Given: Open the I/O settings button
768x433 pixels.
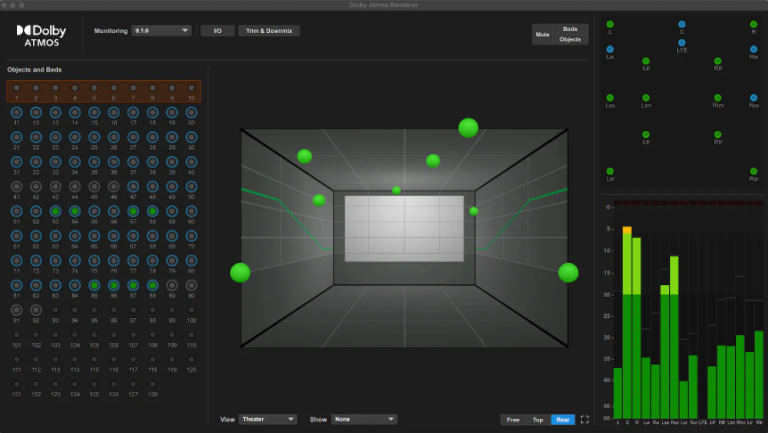Looking at the screenshot, I should coord(216,31).
